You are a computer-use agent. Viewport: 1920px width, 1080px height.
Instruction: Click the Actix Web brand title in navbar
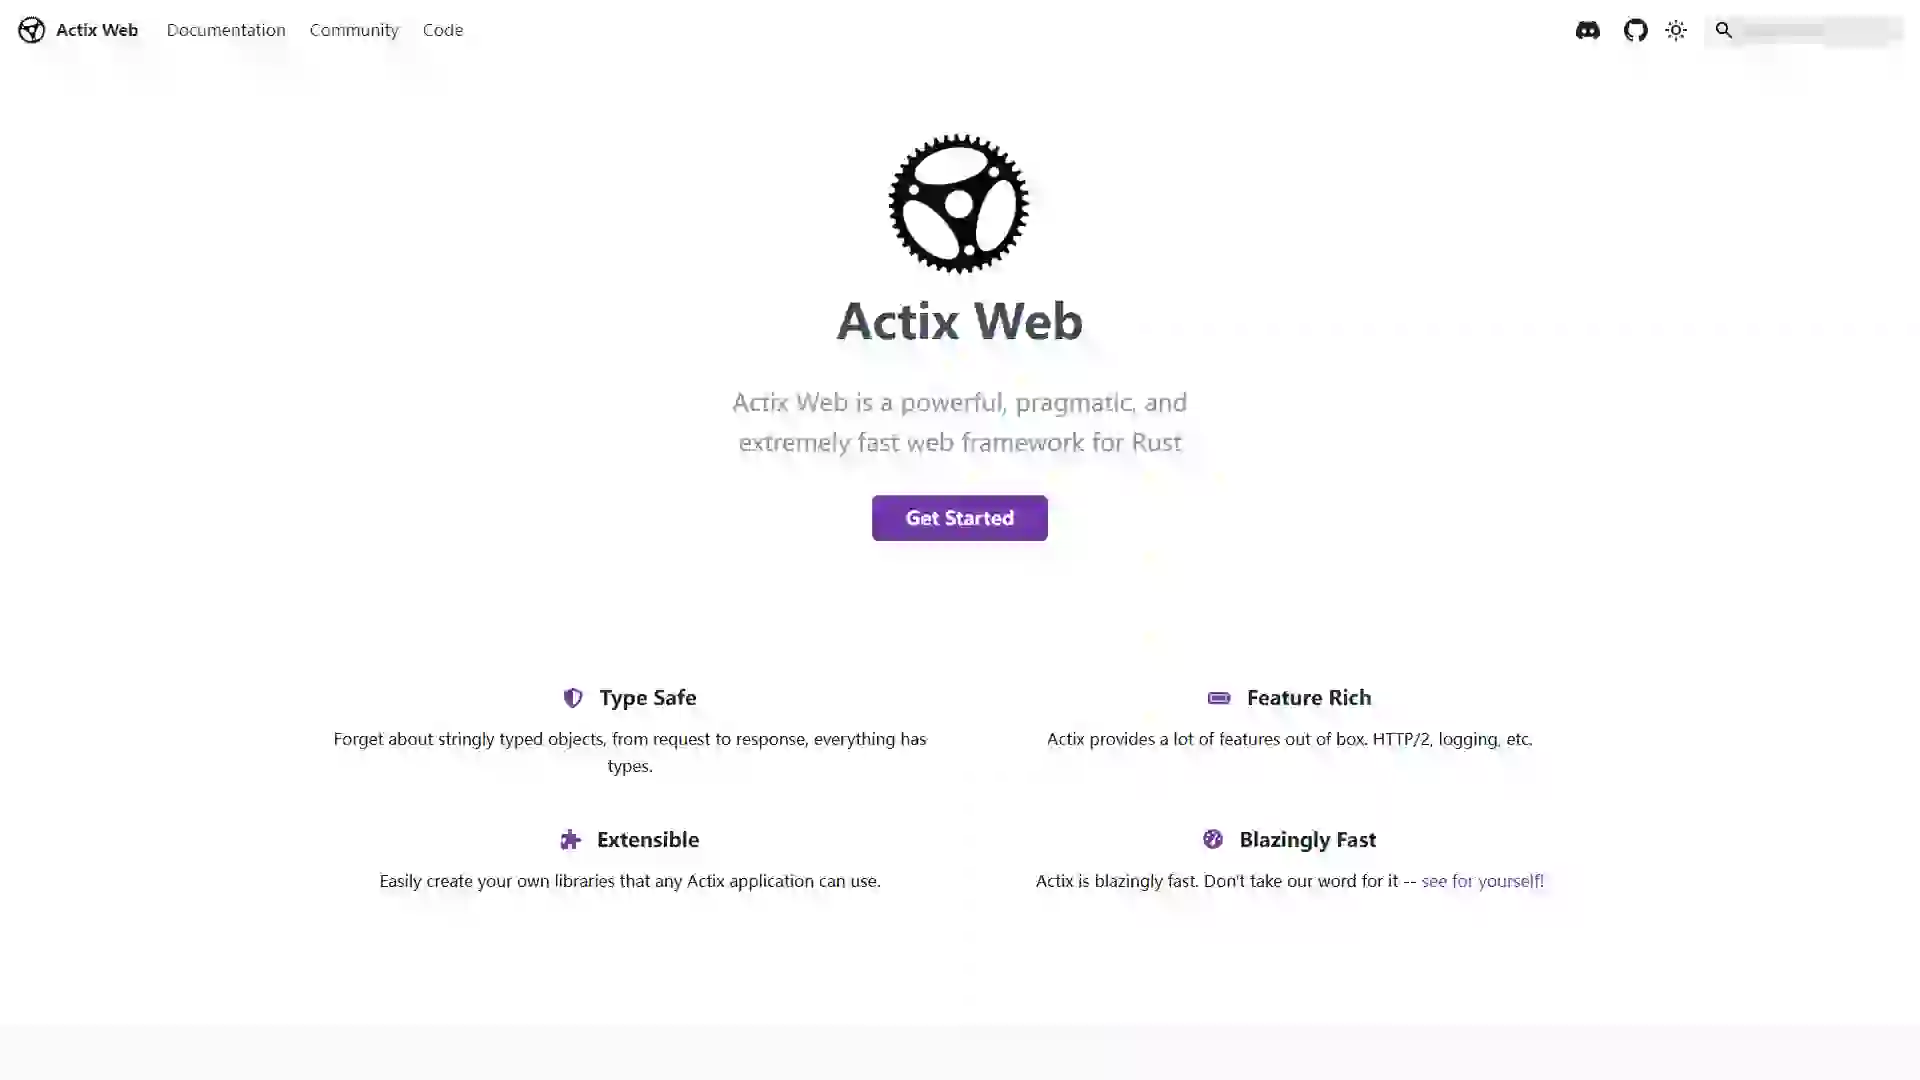pyautogui.click(x=97, y=30)
